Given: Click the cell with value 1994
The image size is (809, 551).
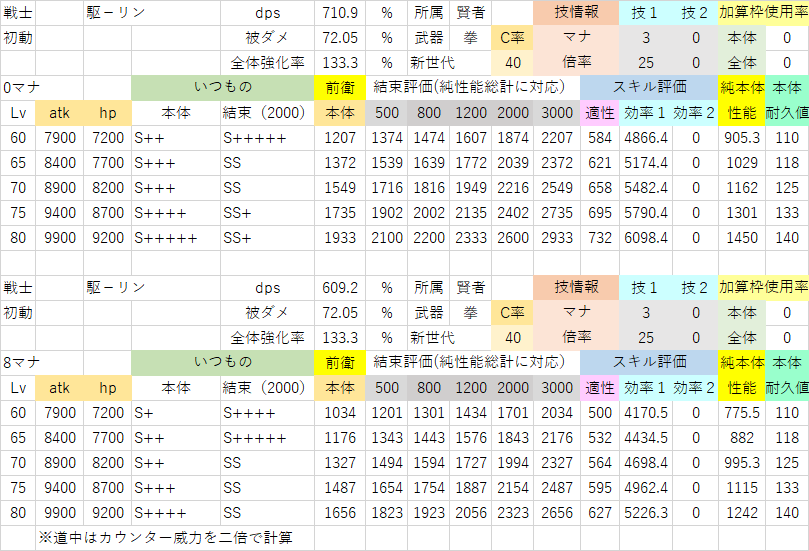Looking at the screenshot, I should pos(512,463).
